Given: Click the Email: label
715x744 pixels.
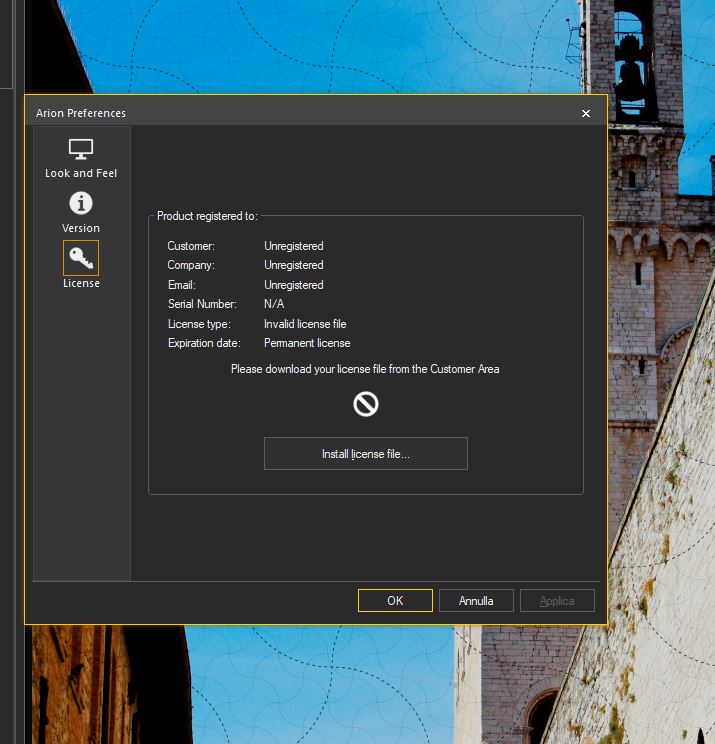Looking at the screenshot, I should [x=182, y=285].
